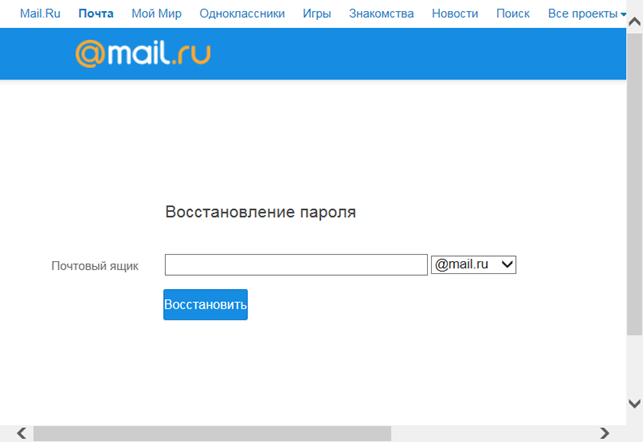Expand the Все проекты dropdown menu
The height and width of the screenshot is (442, 643).
pyautogui.click(x=587, y=14)
